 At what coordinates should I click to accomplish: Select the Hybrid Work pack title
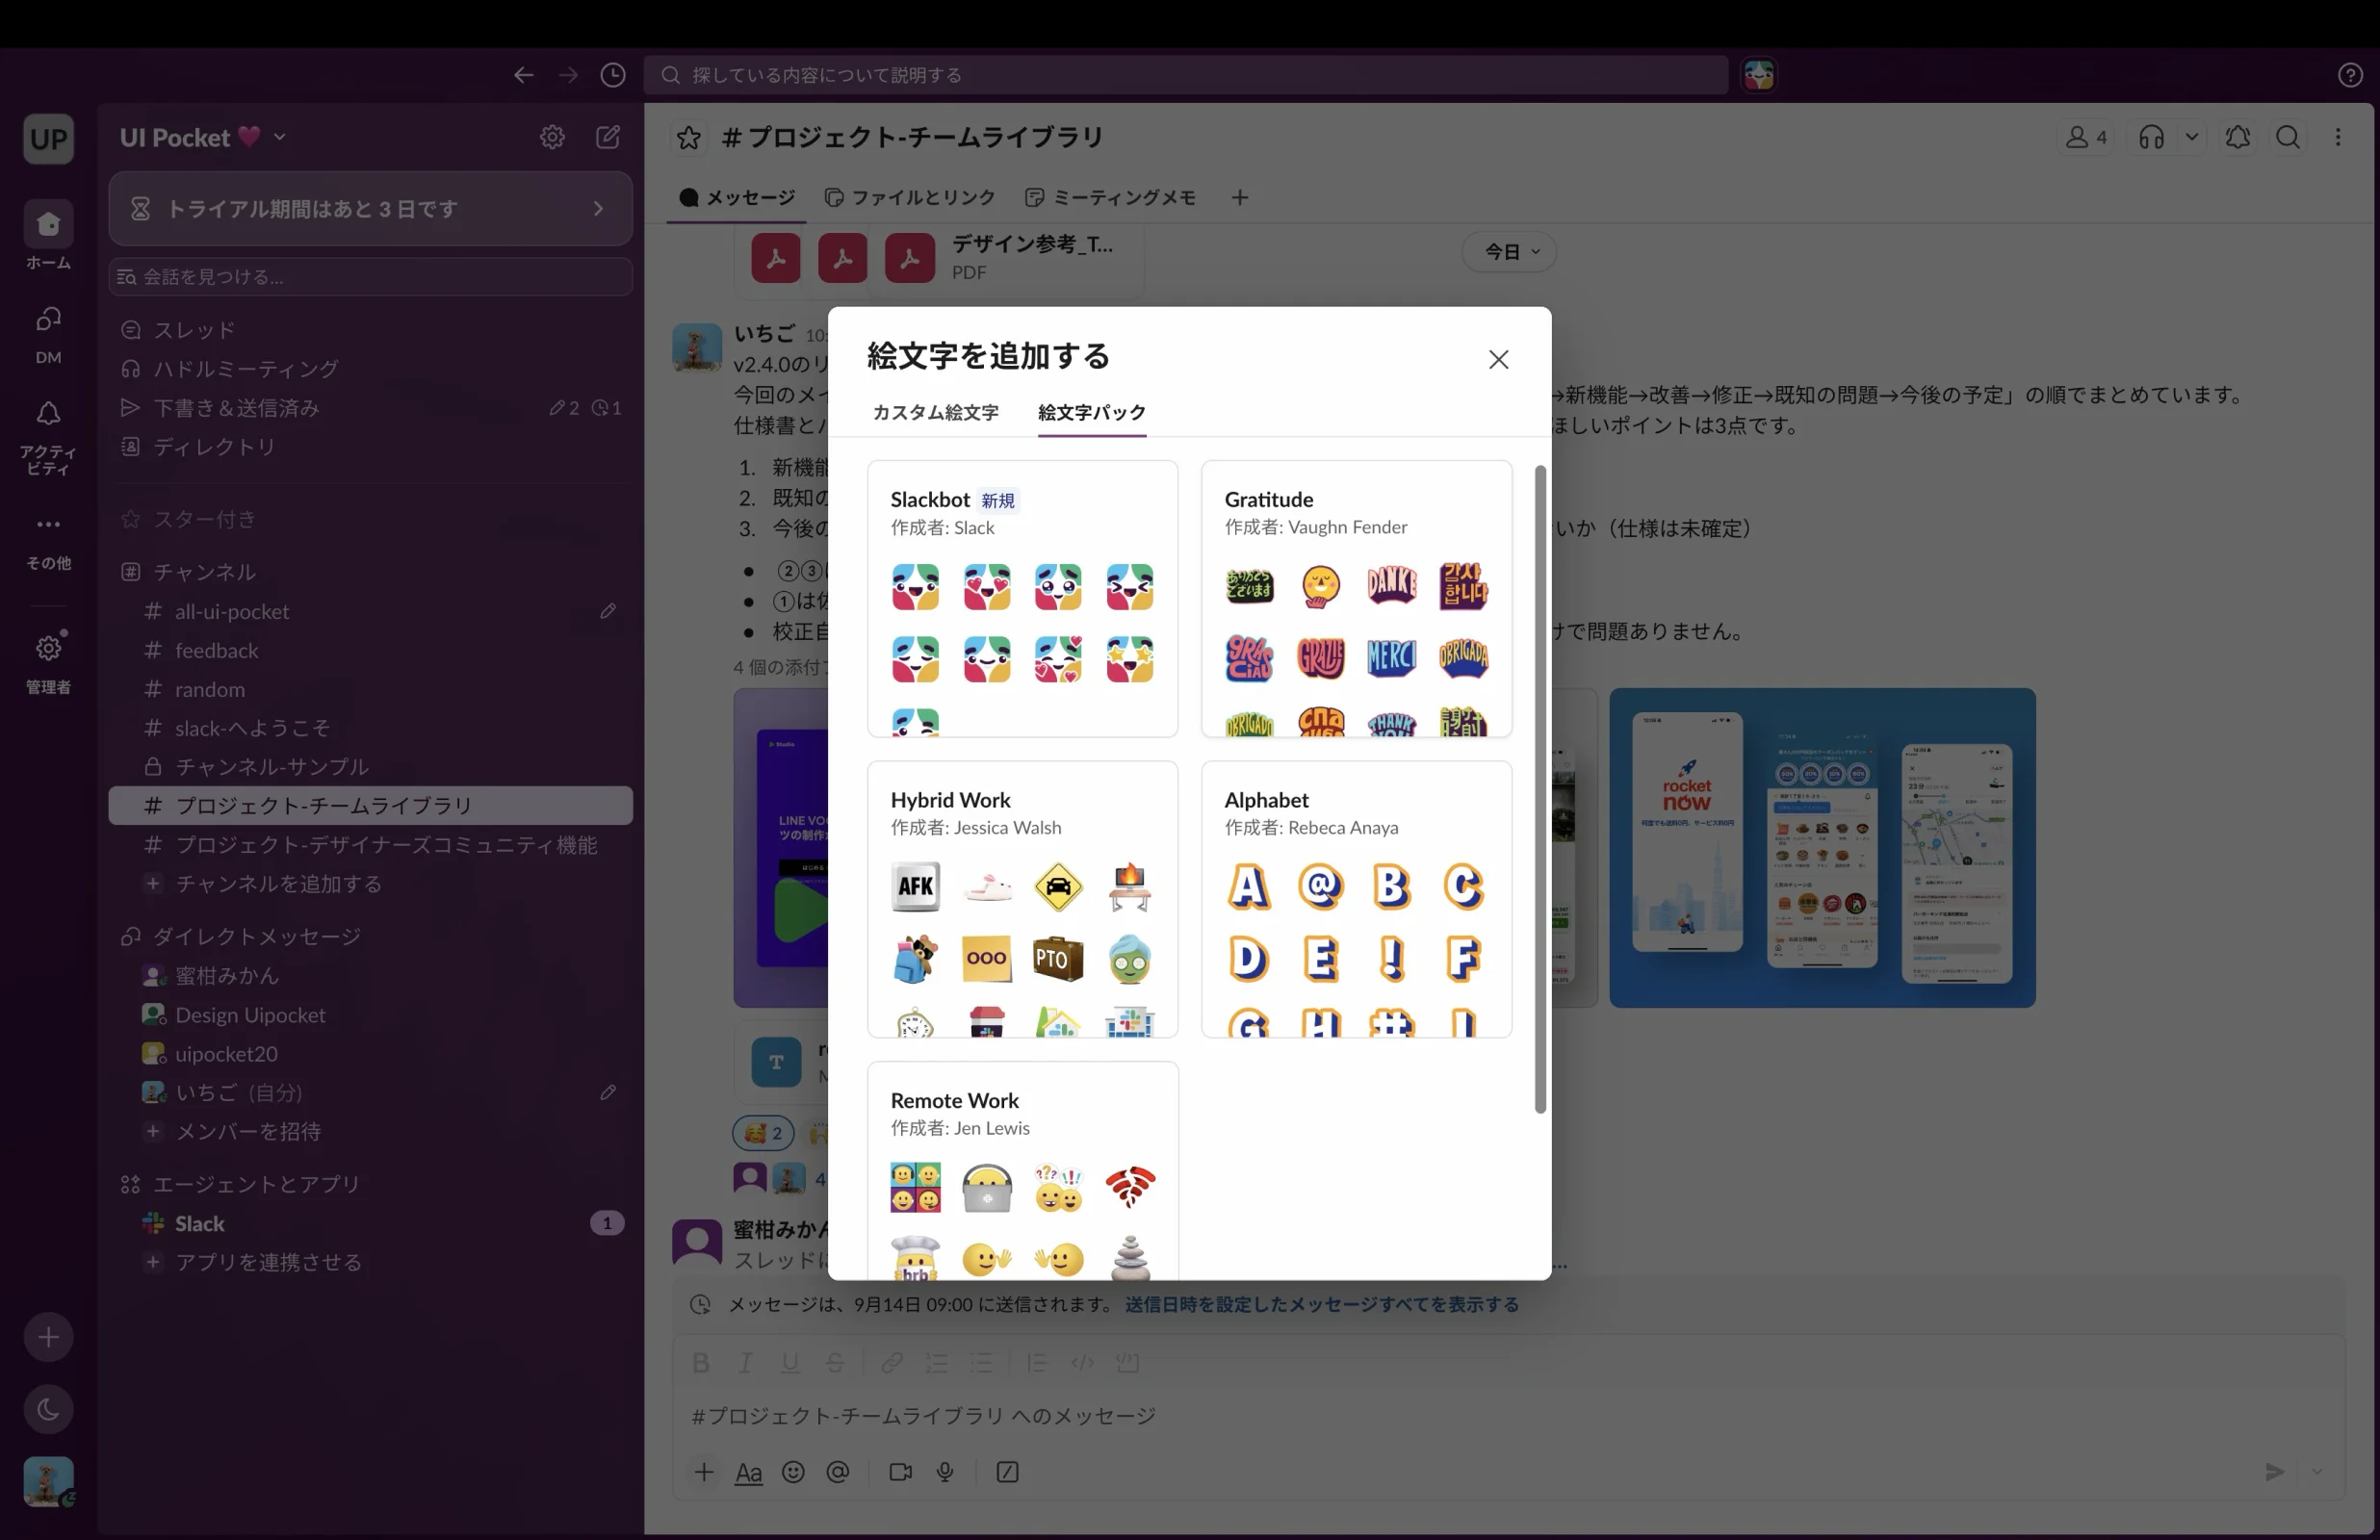coord(950,800)
